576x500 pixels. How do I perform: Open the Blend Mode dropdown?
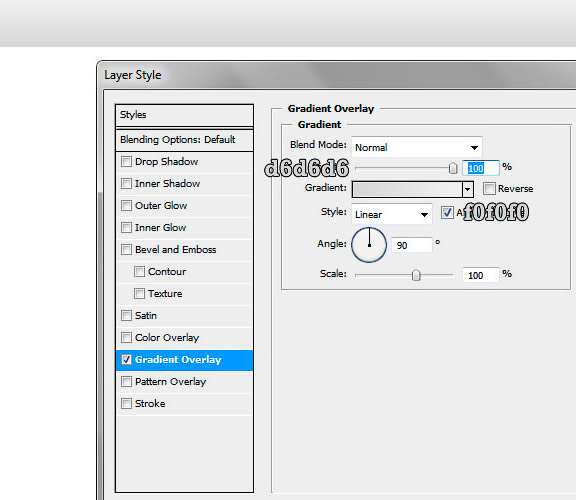(x=417, y=147)
